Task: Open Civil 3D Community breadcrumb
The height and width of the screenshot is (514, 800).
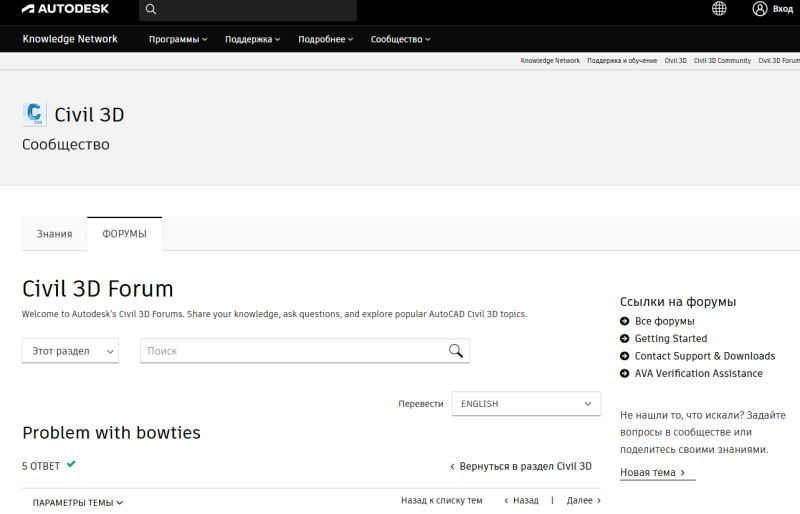Action: (x=722, y=61)
